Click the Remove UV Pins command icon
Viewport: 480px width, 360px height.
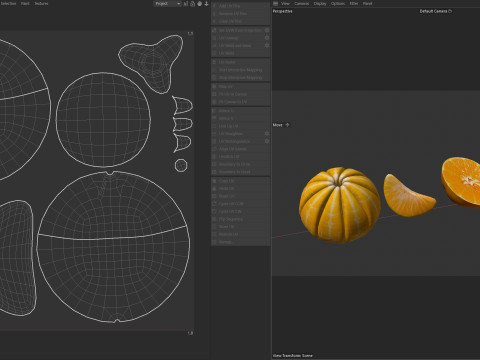[x=214, y=14]
